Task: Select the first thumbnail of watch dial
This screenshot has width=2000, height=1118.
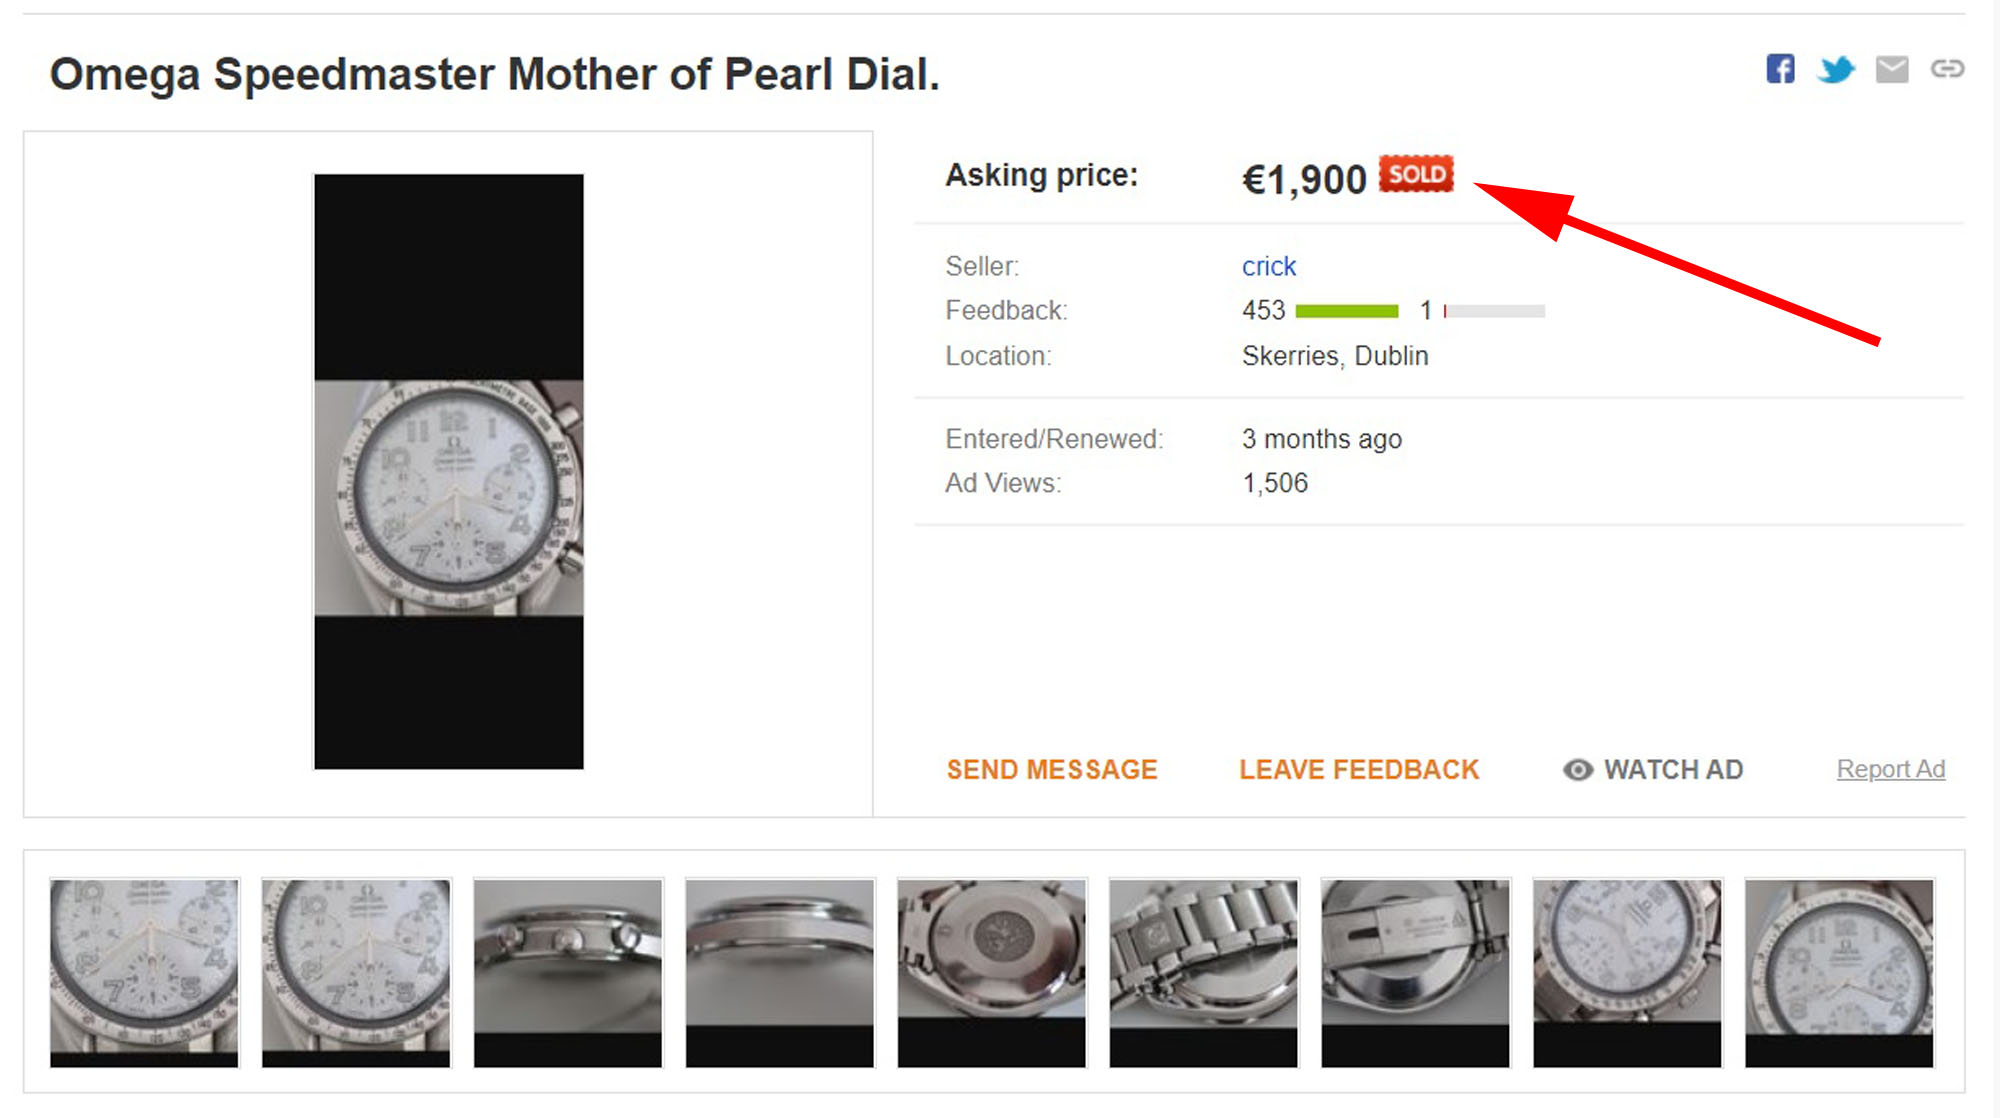Action: 145,972
